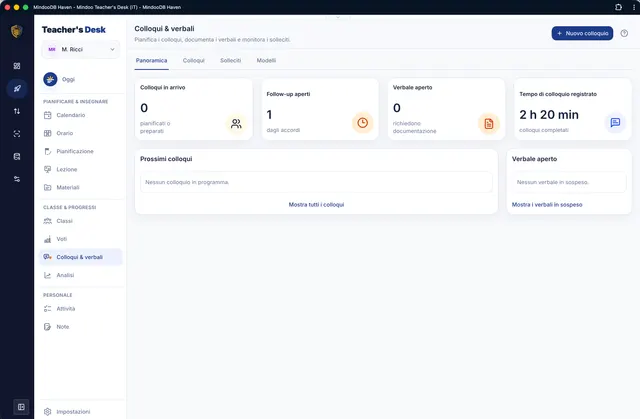640x419 pixels.
Task: Open the sliders icon in dark rail
Action: click(17, 179)
